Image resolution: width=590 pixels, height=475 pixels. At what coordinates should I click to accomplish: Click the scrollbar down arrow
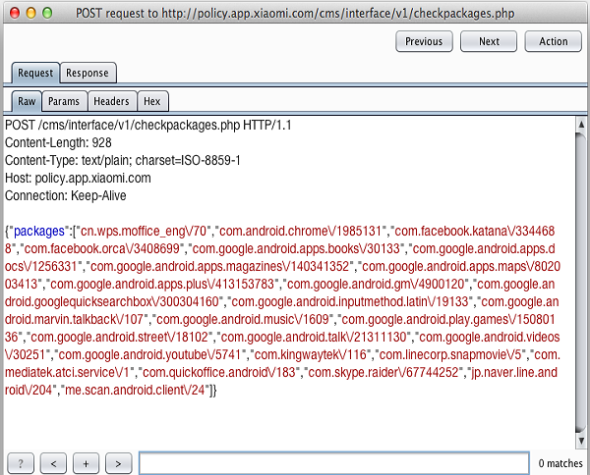[x=581, y=441]
